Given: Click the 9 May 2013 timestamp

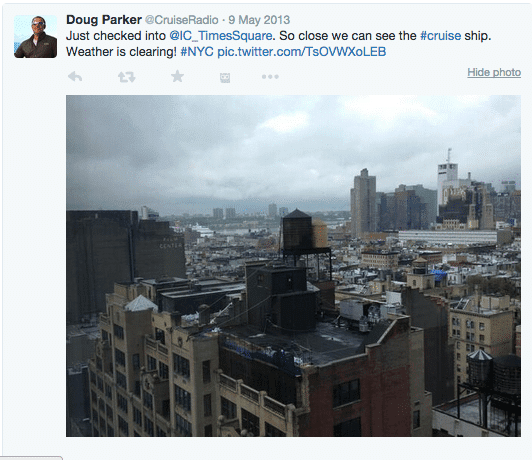Looking at the screenshot, I should coord(259,20).
